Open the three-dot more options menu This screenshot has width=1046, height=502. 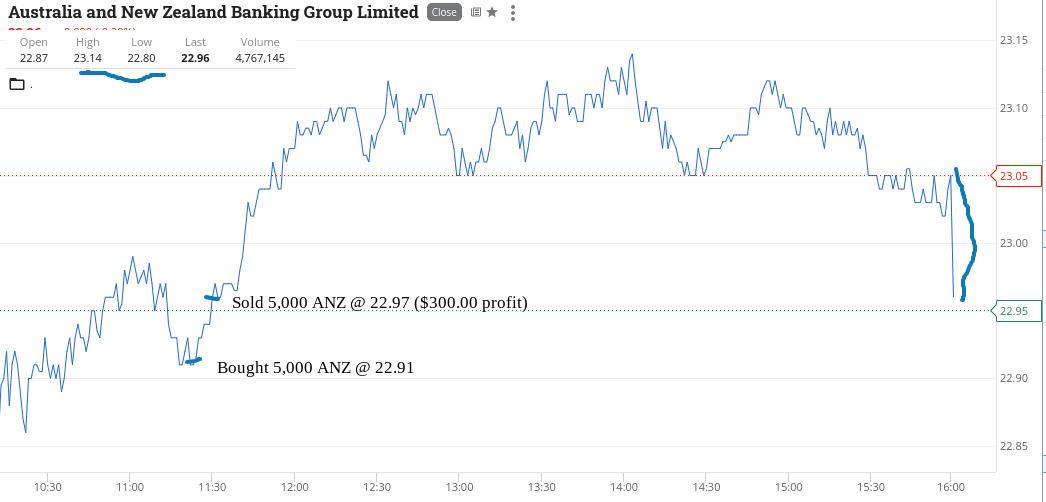click(512, 13)
